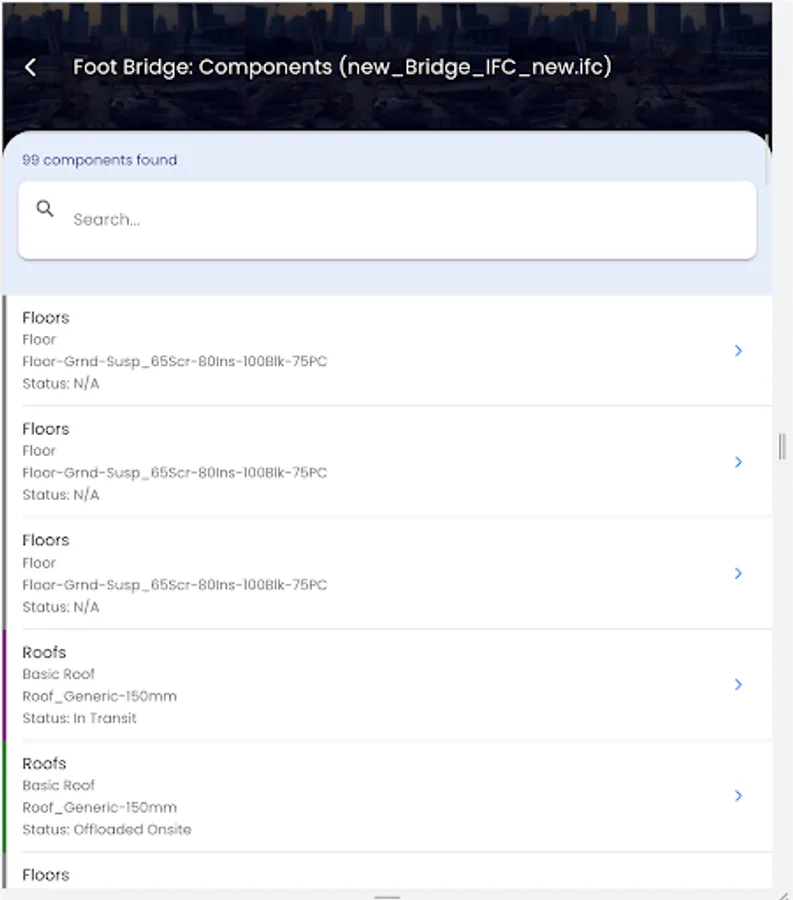Click the chevron on the third Floors item
Viewport: 793px width, 900px height.
tap(738, 573)
